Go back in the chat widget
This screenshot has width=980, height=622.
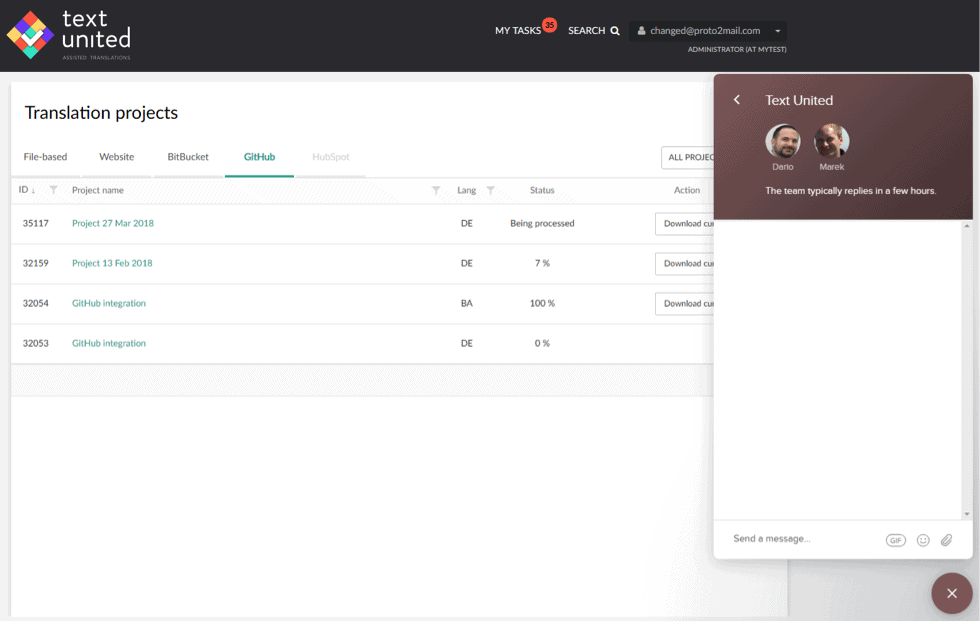point(737,100)
